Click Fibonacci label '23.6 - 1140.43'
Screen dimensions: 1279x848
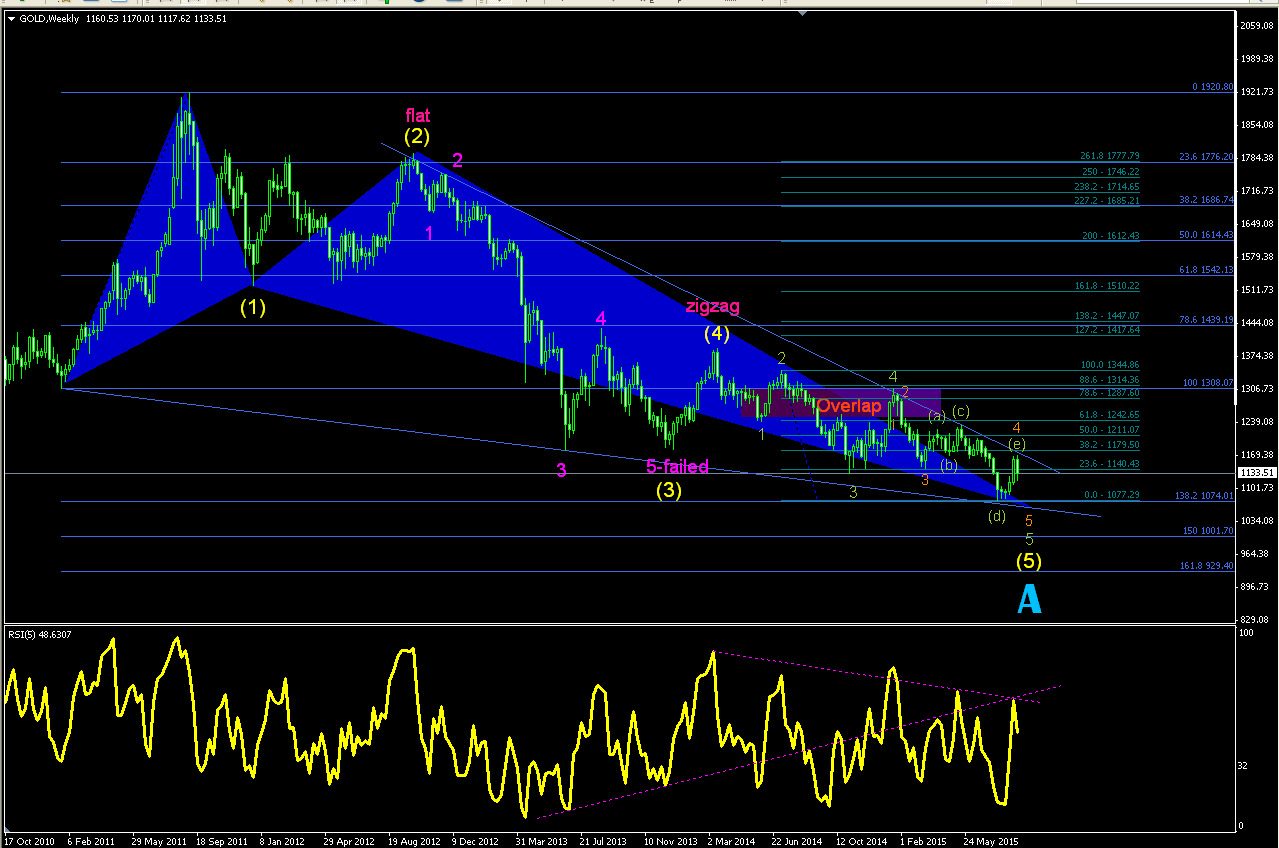click(1111, 464)
